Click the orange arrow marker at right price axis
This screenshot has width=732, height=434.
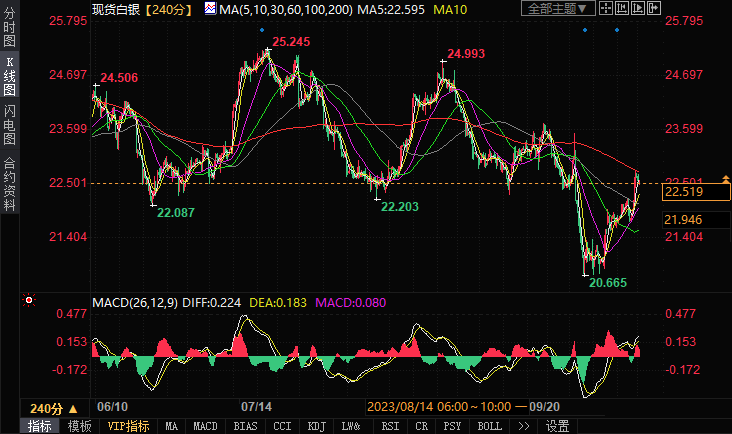coord(725,179)
